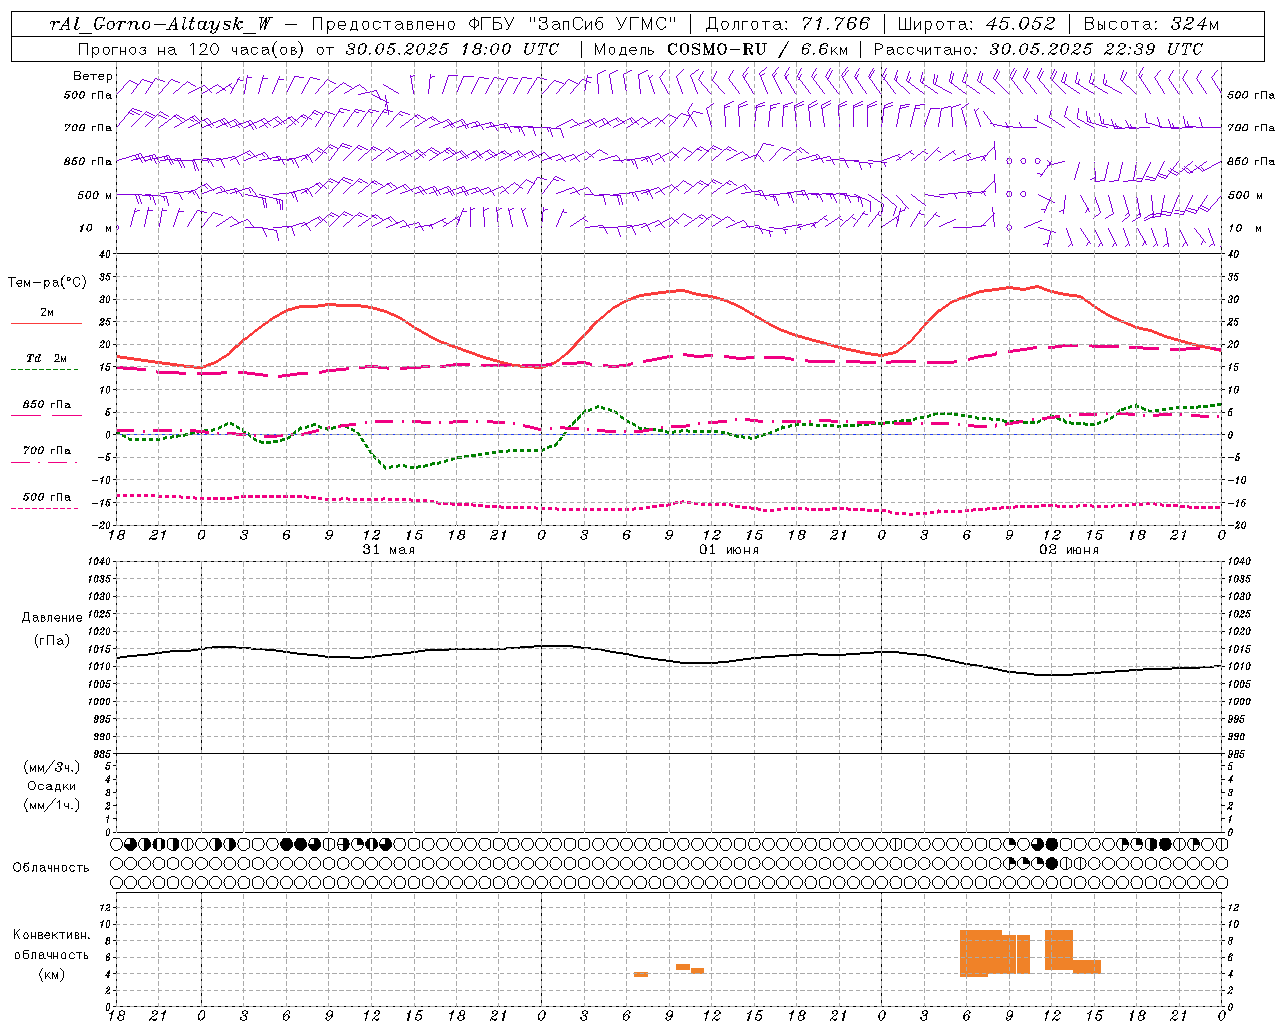Click the Давление panel label
The image size is (1280, 1024).
click(52, 618)
